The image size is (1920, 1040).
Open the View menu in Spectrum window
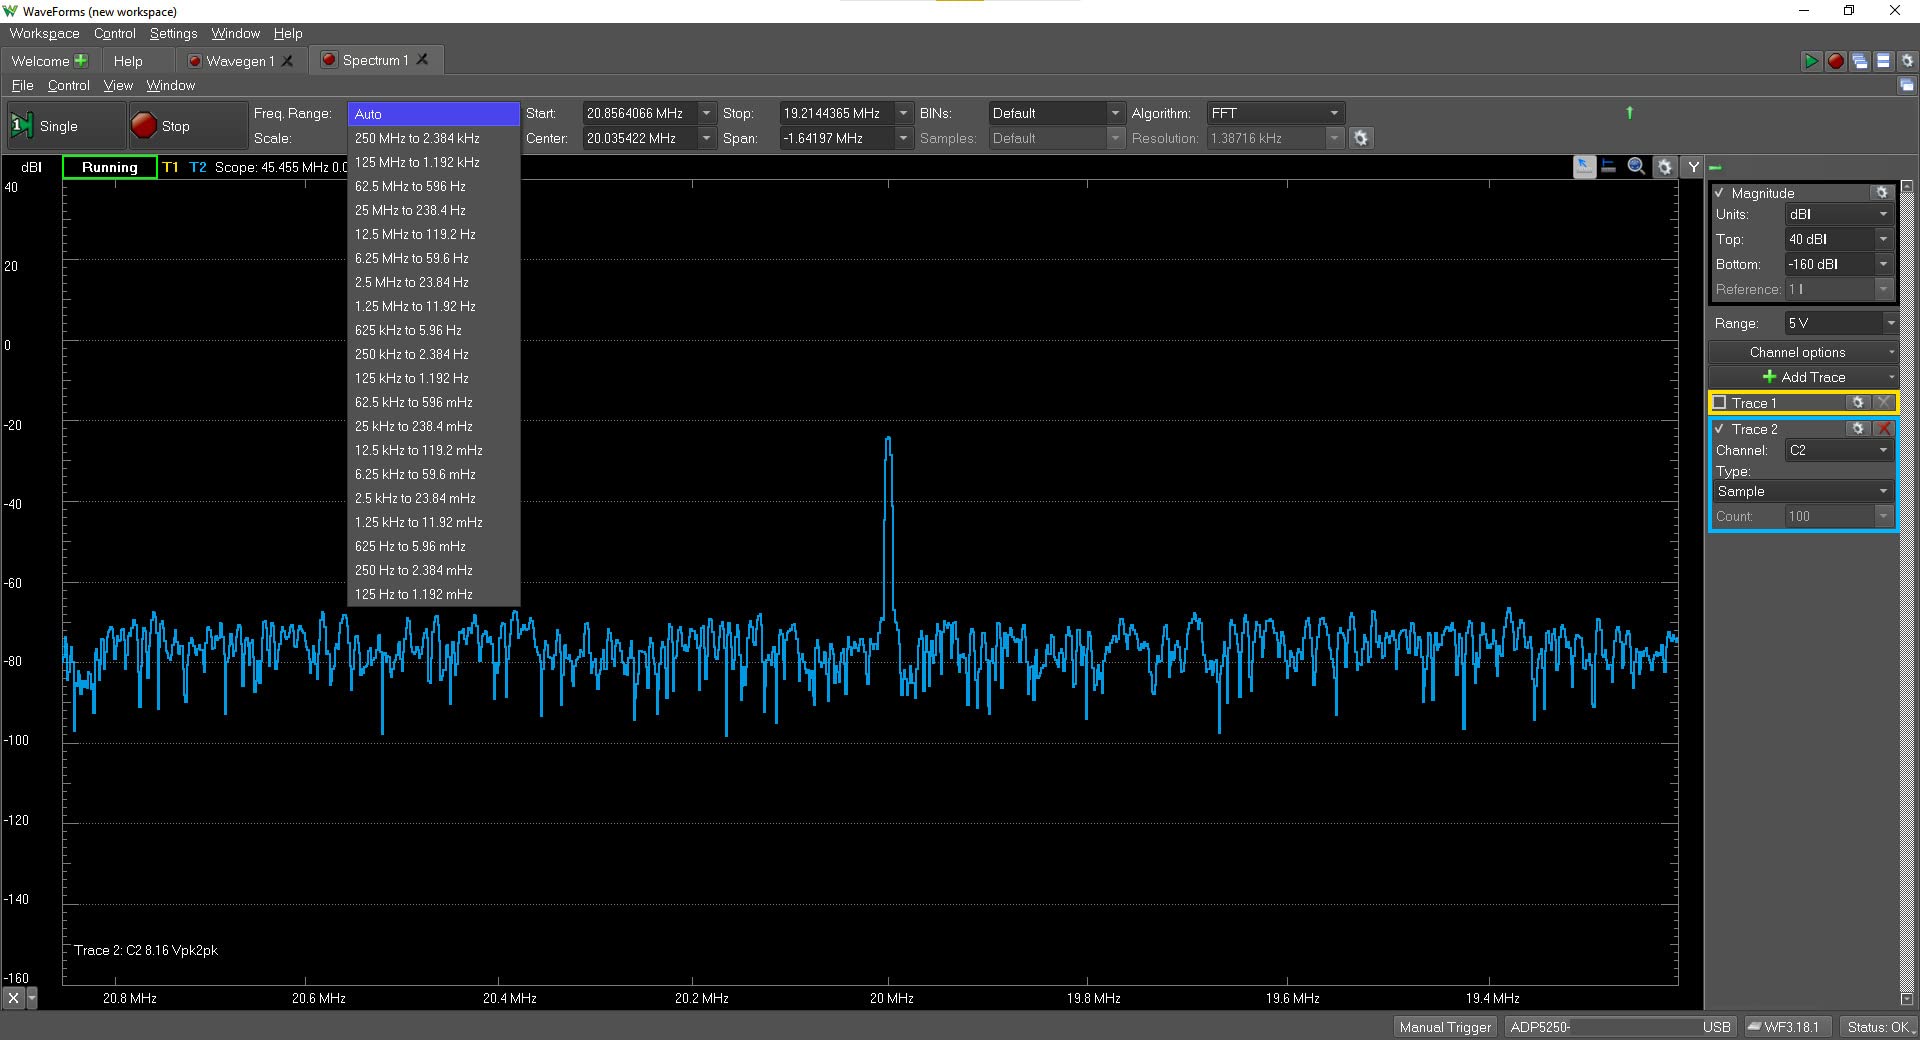(118, 85)
